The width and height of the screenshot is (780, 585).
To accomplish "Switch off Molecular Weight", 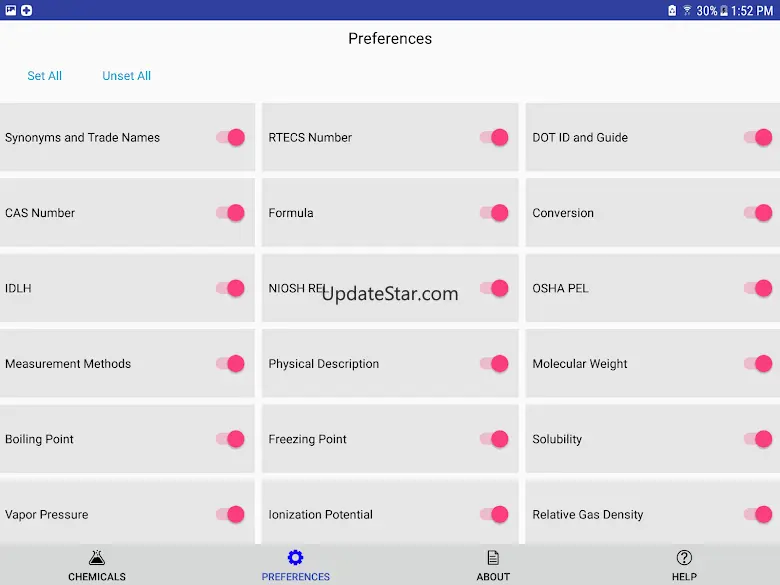I will pyautogui.click(x=758, y=364).
